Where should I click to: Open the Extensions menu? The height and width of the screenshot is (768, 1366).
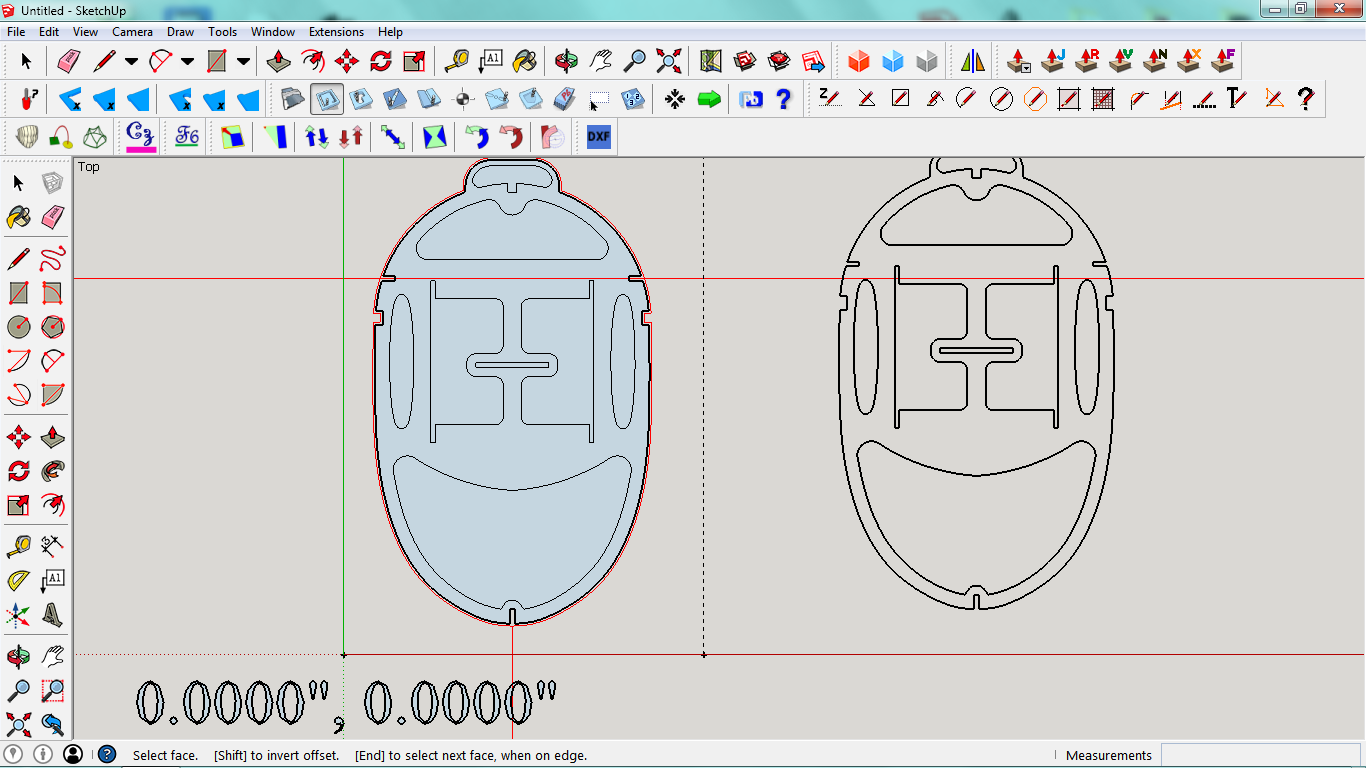336,32
